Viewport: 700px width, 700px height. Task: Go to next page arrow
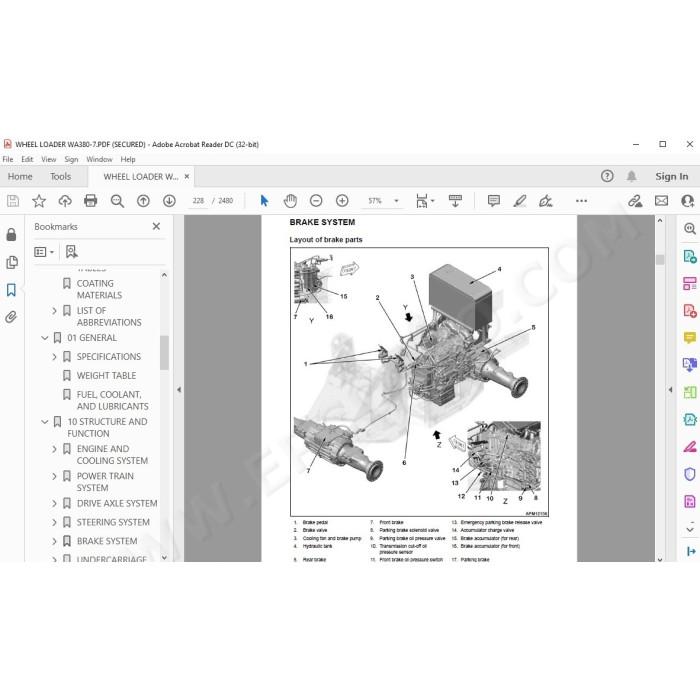tap(169, 201)
